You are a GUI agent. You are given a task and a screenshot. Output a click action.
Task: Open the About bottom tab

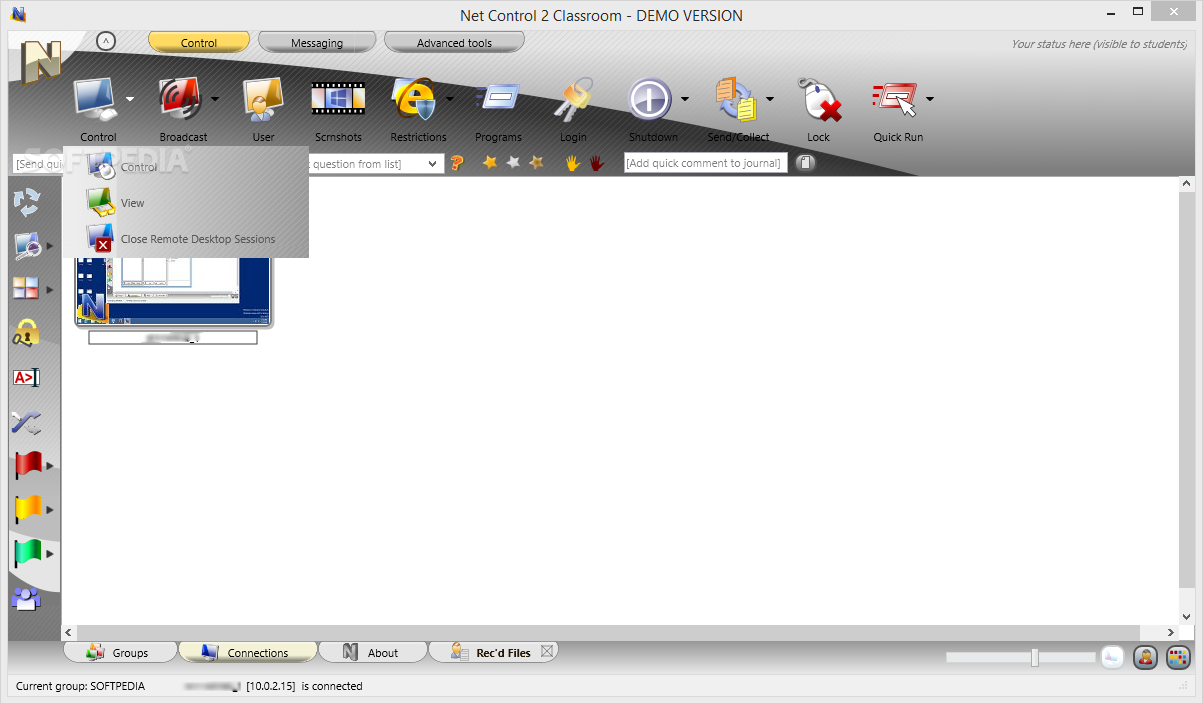372,652
